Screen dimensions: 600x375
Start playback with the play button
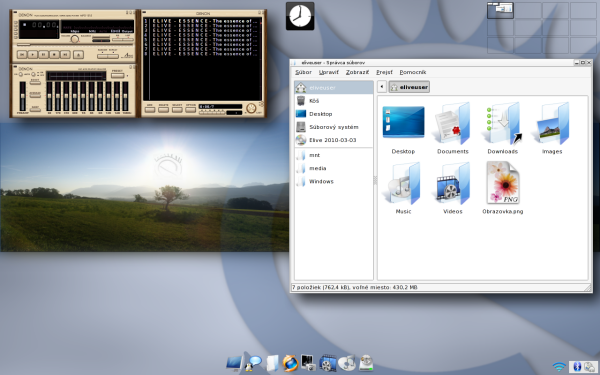tap(33, 54)
